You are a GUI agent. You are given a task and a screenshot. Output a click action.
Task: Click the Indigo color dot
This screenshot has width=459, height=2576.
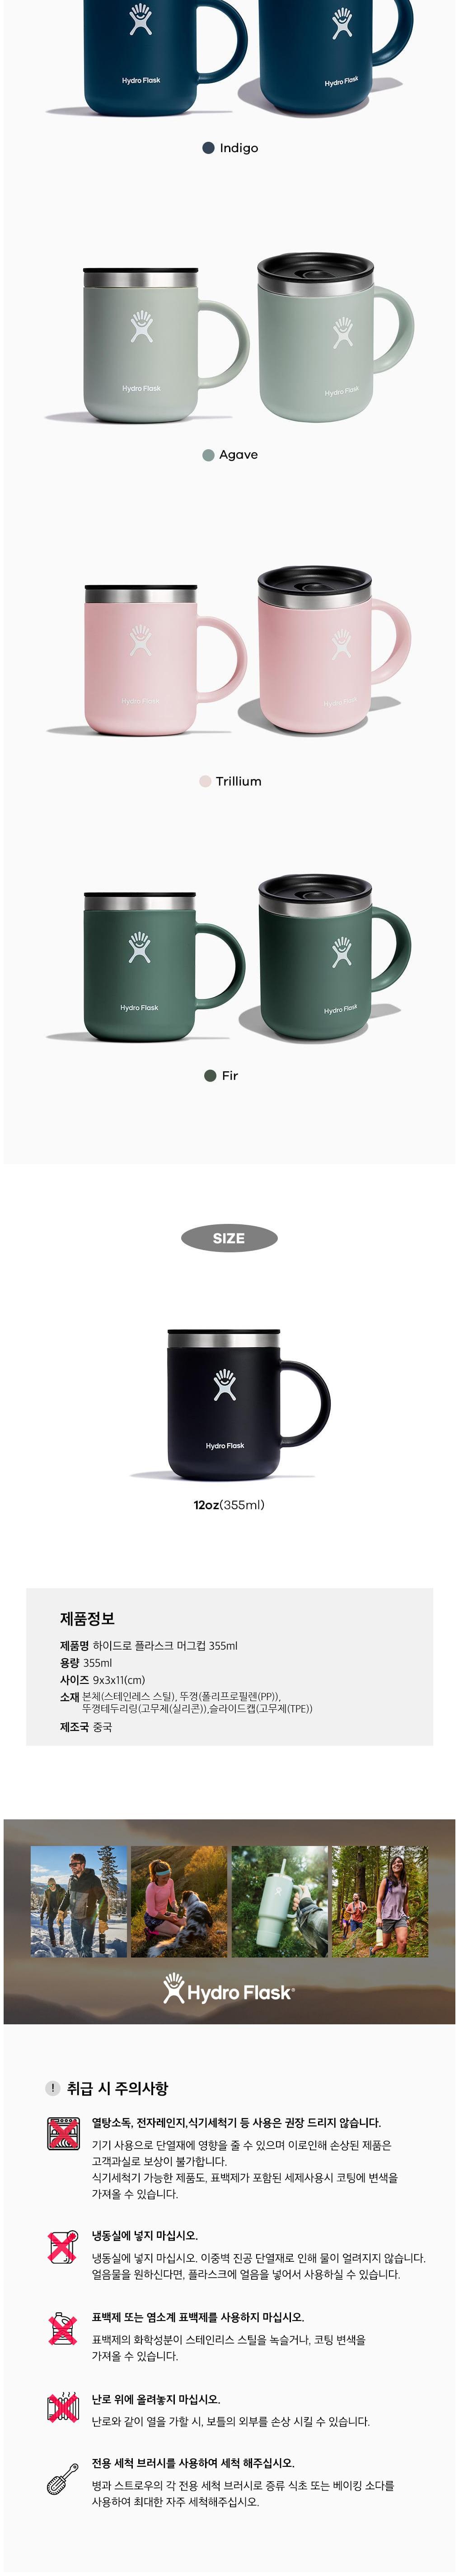click(x=208, y=148)
